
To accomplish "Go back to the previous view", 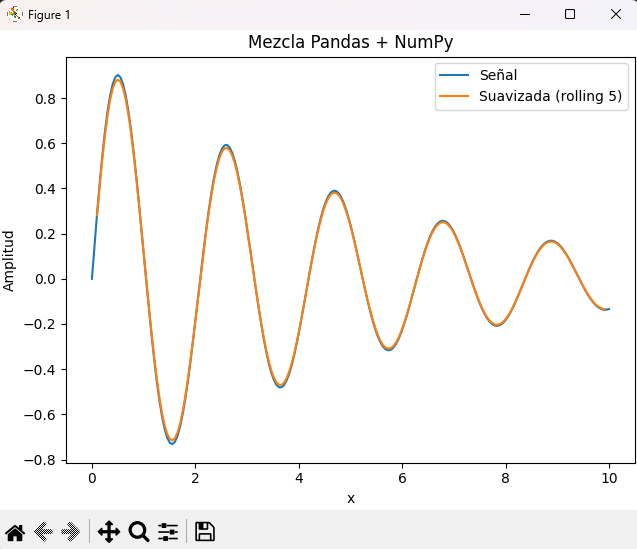I will point(43,532).
